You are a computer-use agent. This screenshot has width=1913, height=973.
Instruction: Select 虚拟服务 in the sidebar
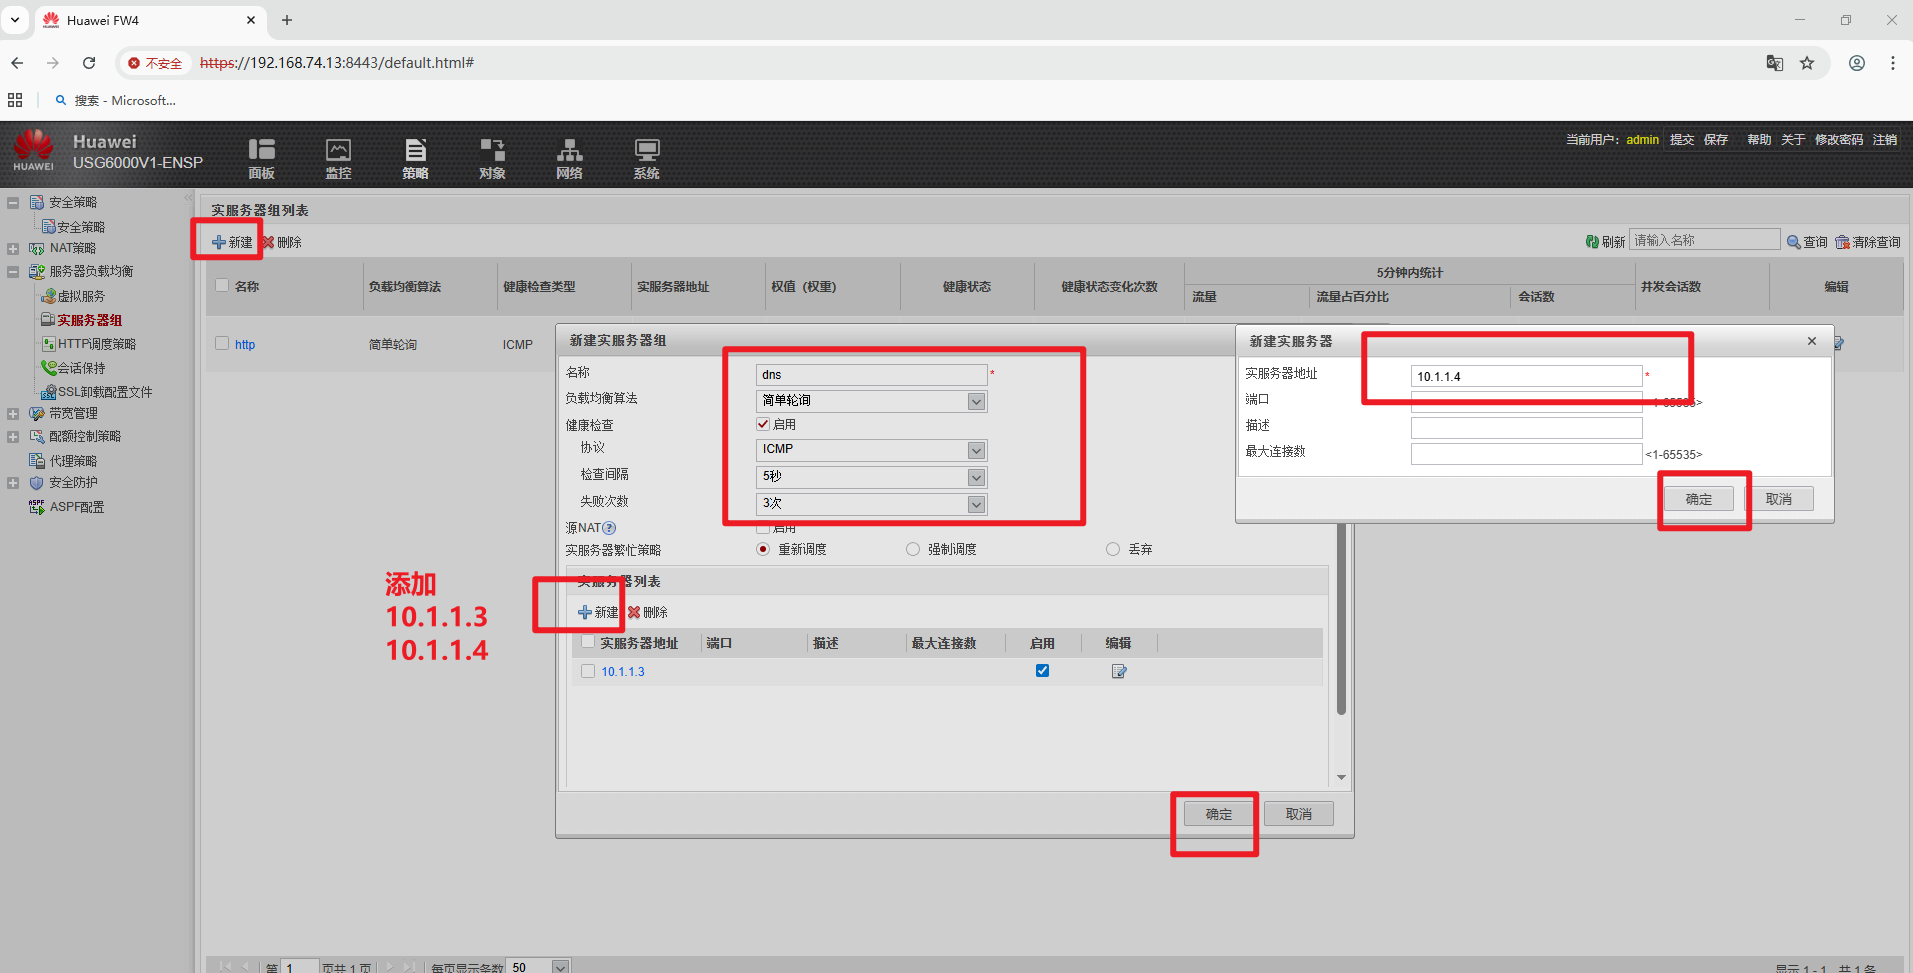coord(80,296)
